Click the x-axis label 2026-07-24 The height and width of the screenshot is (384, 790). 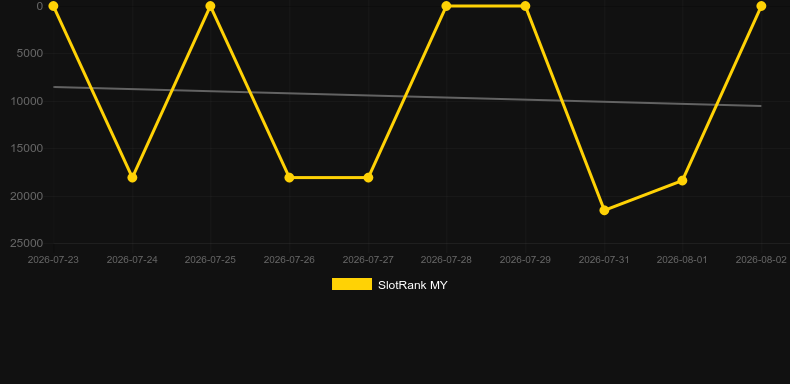[132, 260]
